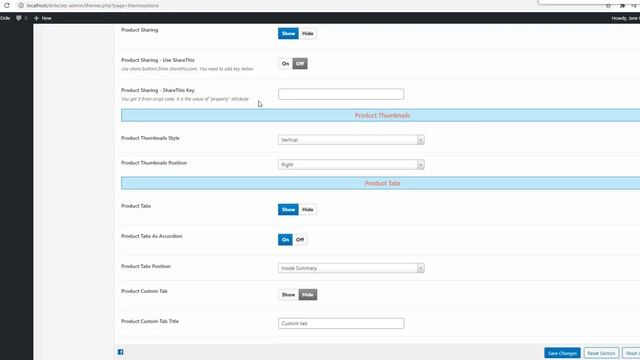Bookmark this page with star icon
This screenshot has height=360, width=640.
608,6
